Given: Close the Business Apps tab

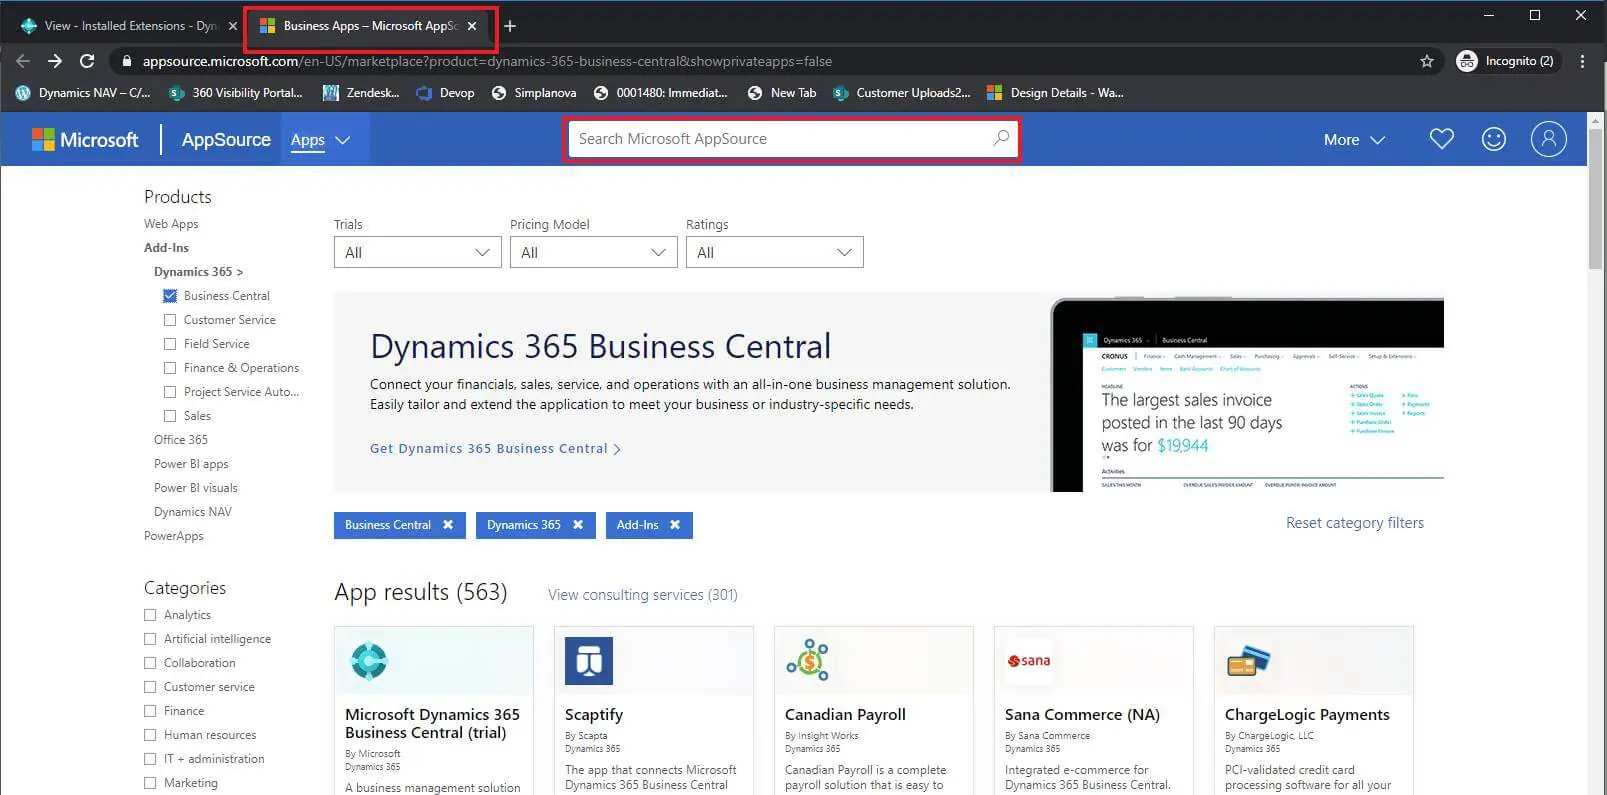Looking at the screenshot, I should click(472, 26).
